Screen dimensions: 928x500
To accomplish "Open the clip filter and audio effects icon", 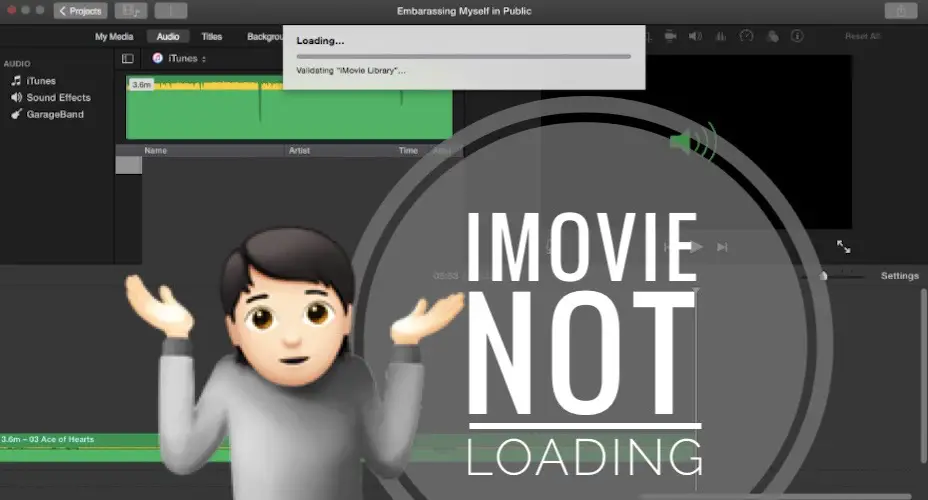I will [772, 36].
